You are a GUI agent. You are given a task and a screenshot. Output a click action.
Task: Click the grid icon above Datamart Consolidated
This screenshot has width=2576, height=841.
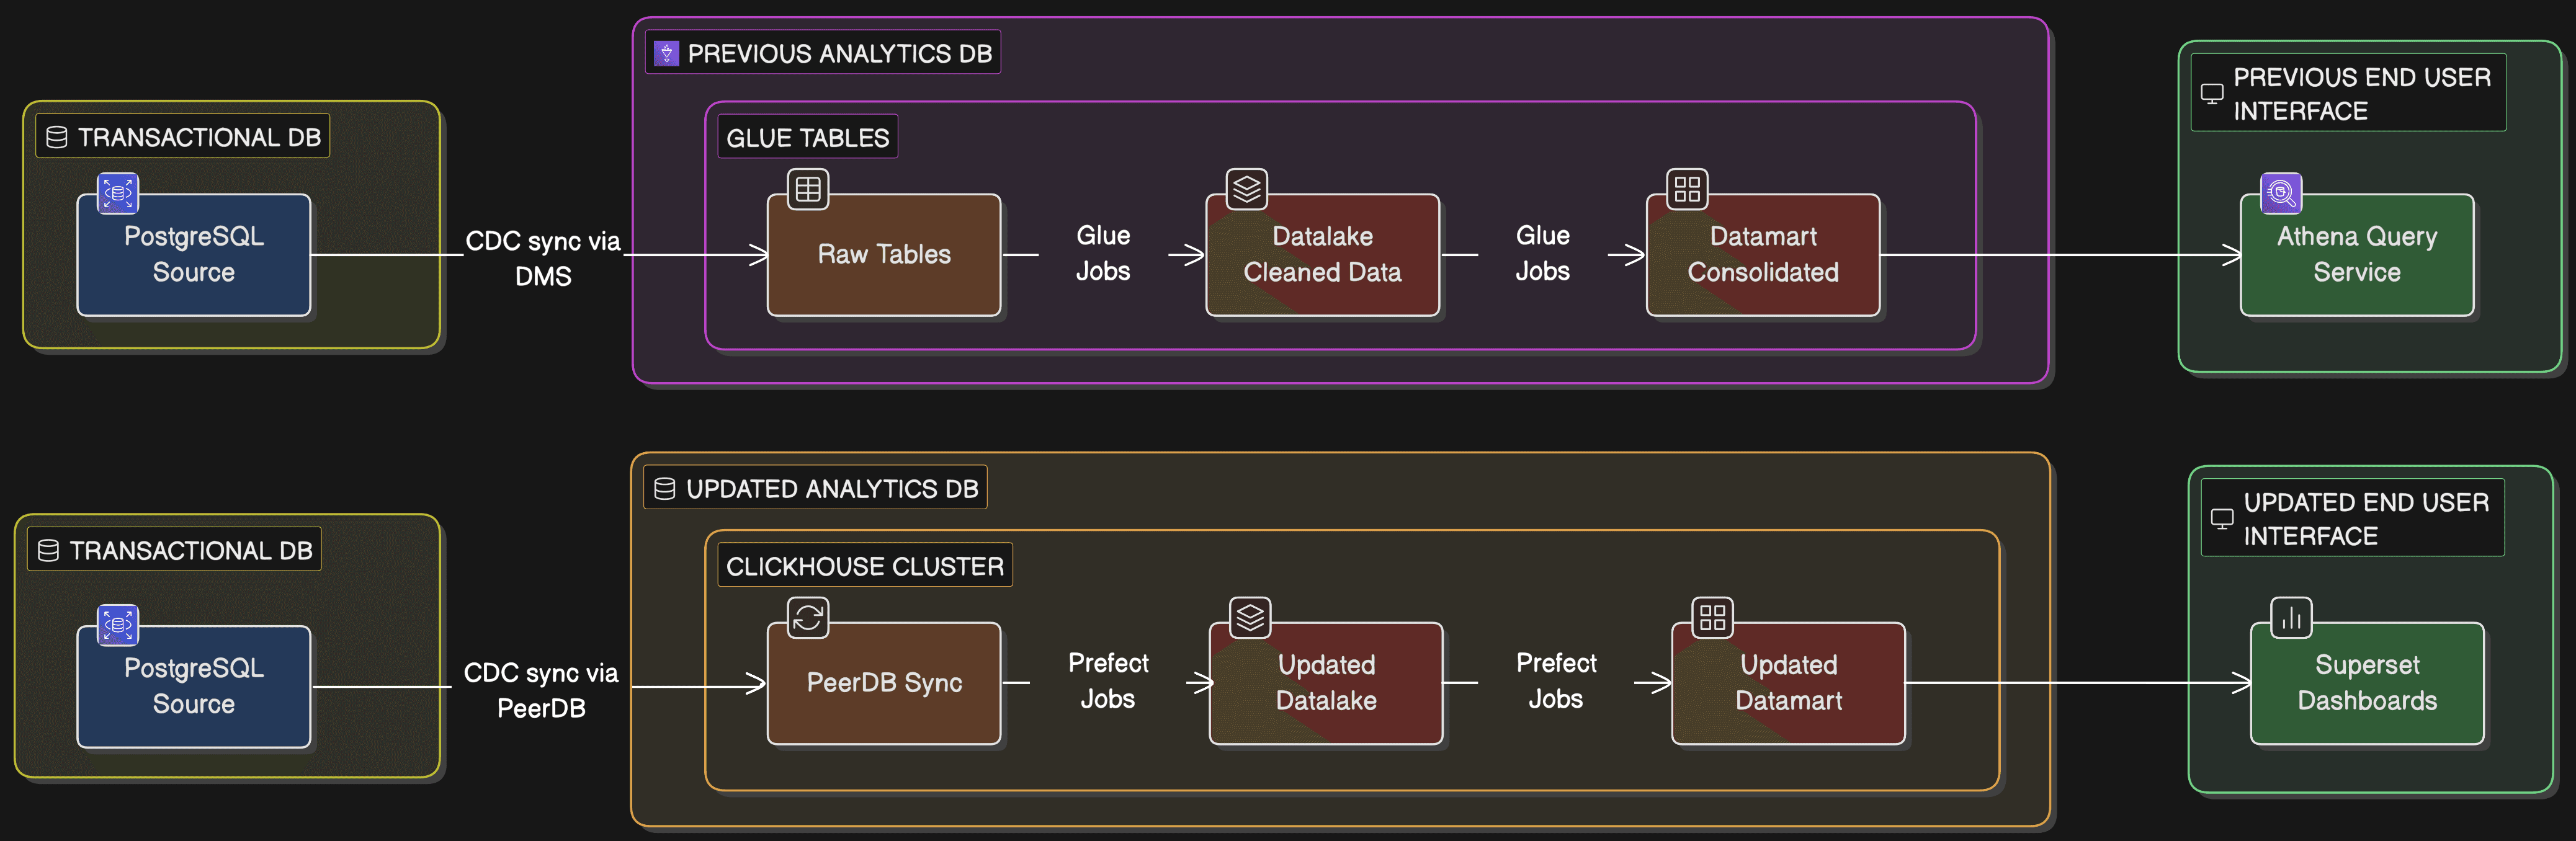click(1687, 189)
